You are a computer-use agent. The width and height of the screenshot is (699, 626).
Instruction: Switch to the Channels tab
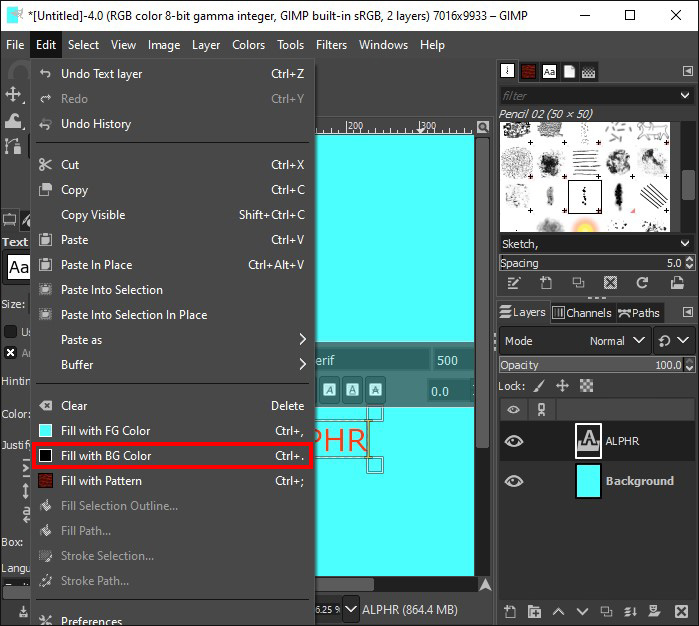[x=581, y=313]
